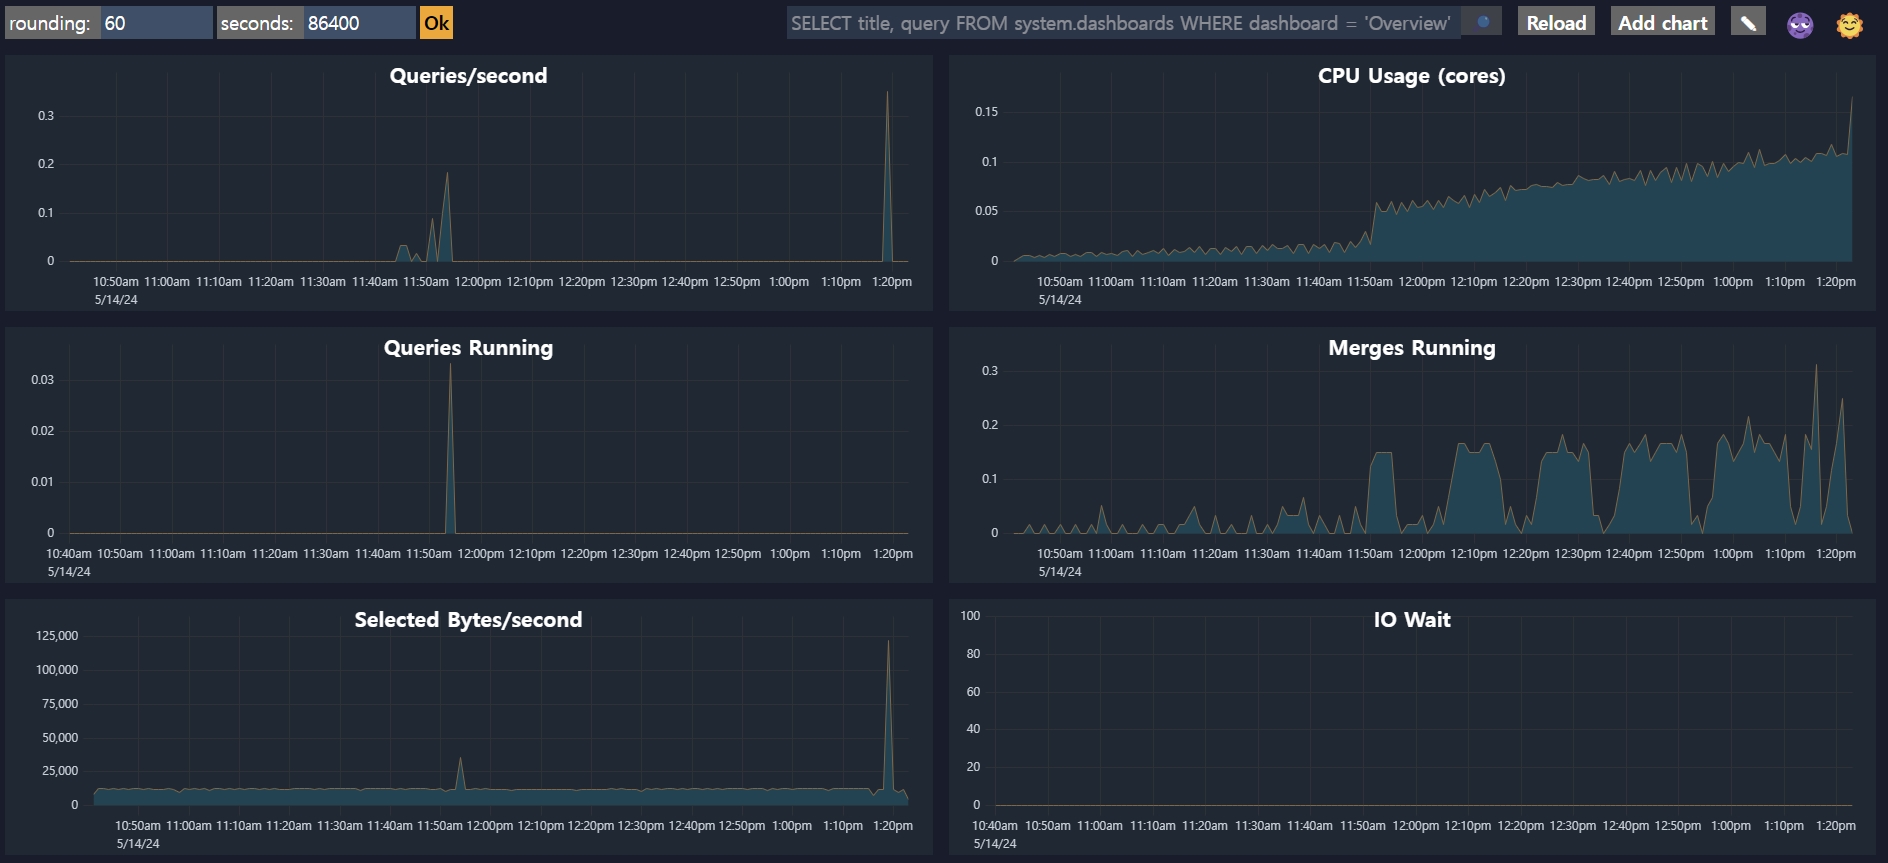Switch to light theme with sun icon
Image resolution: width=1888 pixels, height=863 pixels.
click(x=1849, y=24)
